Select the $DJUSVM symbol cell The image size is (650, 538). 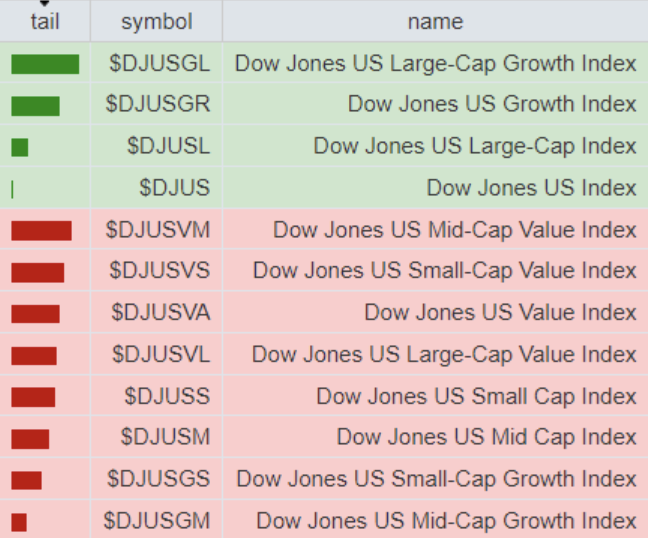[158, 231]
